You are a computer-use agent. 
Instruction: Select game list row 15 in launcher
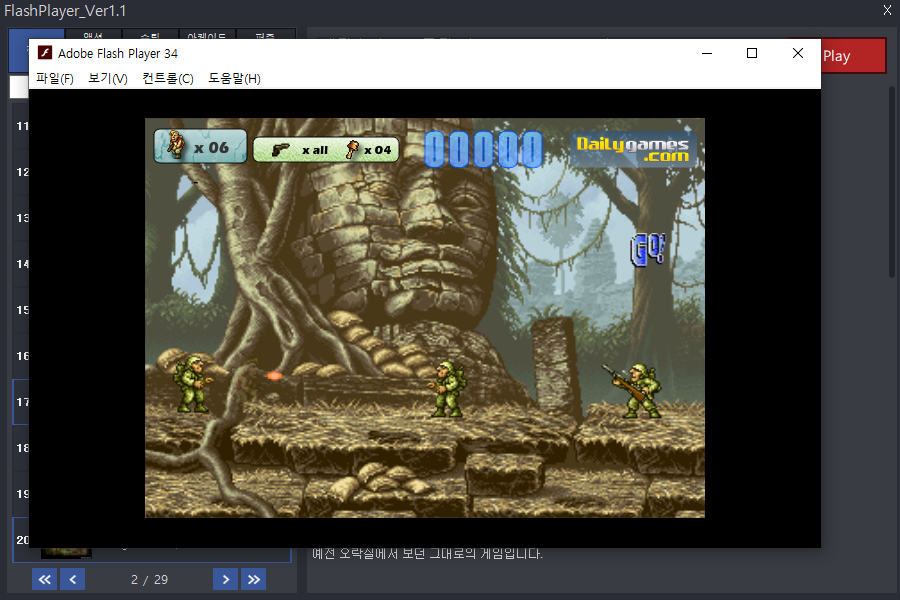[21, 309]
